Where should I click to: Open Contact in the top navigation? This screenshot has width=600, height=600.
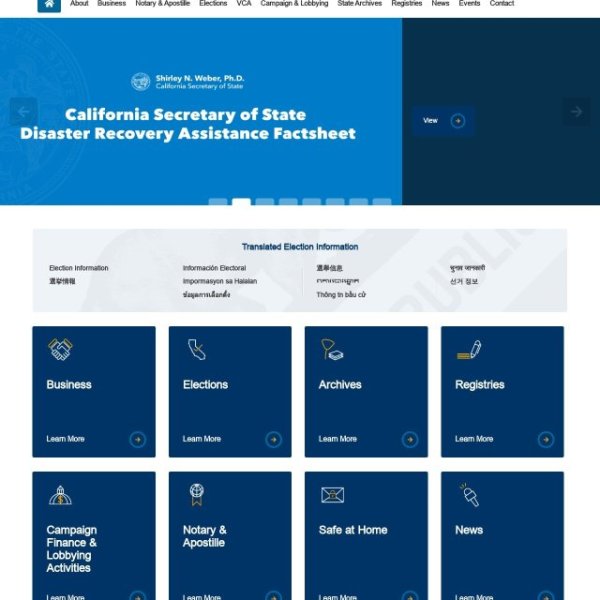502,3
